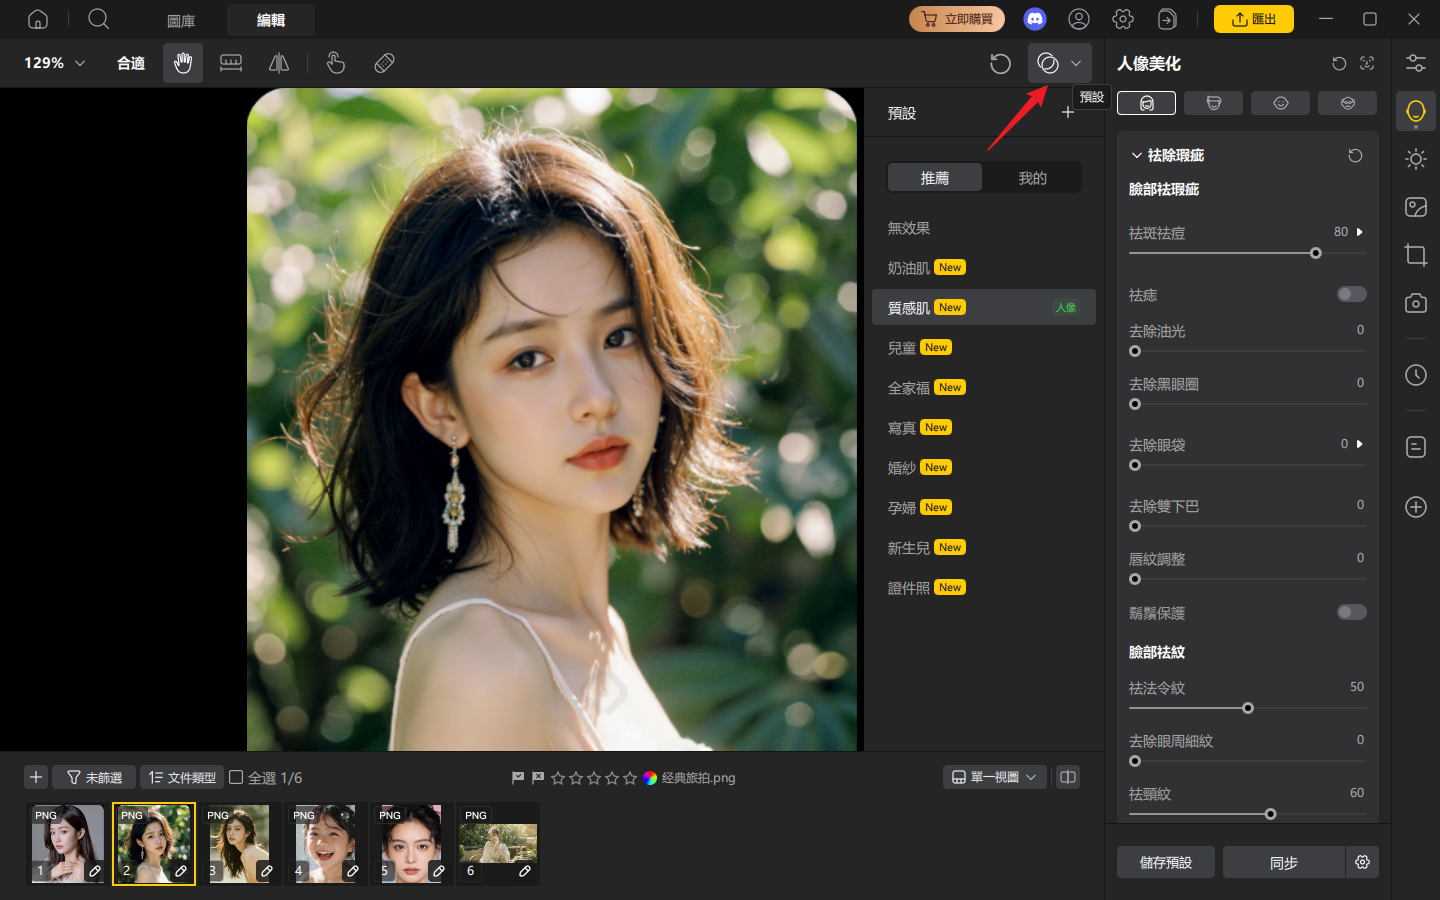
Task: Click the 同步 button
Action: (x=1284, y=862)
